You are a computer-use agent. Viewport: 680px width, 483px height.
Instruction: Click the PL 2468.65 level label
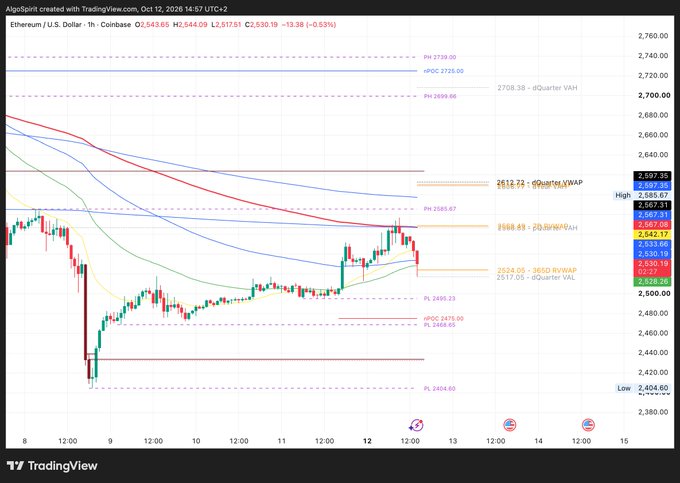tap(439, 325)
